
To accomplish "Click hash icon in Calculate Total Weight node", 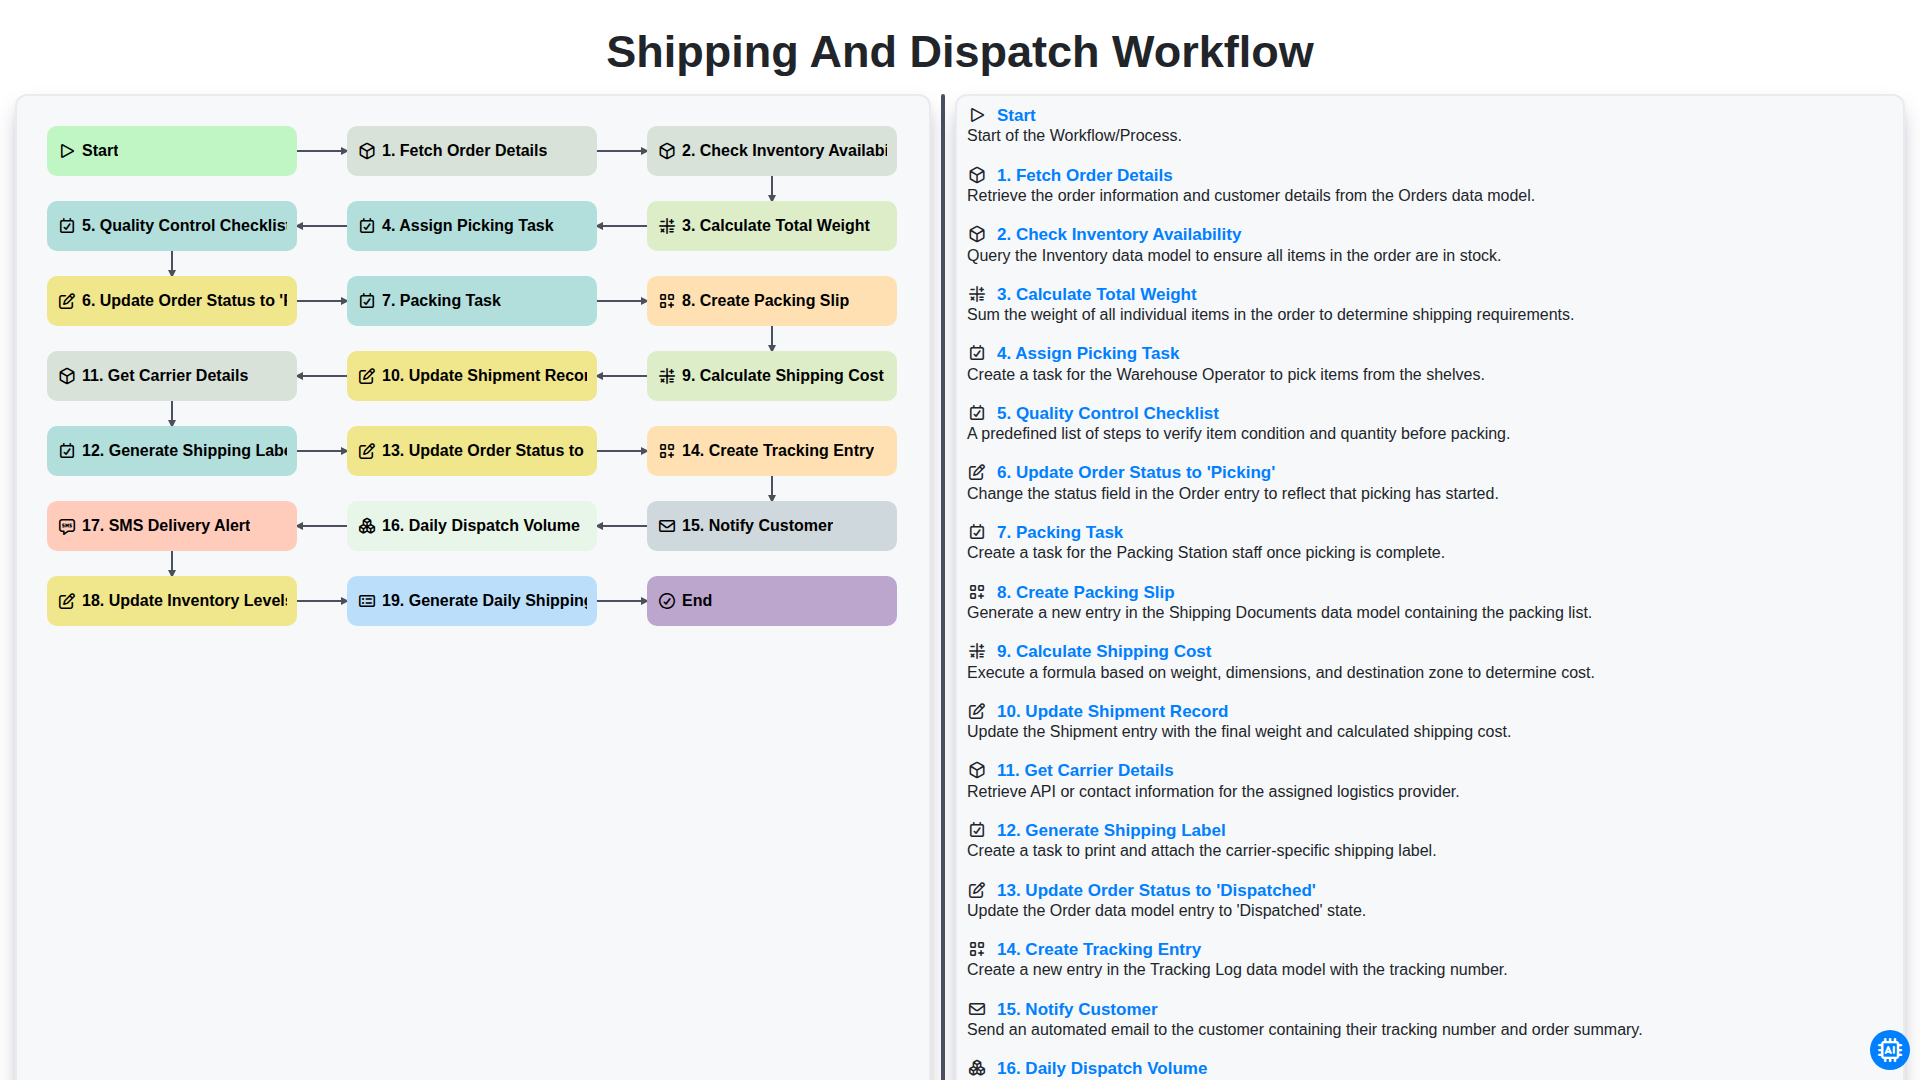I will point(667,226).
